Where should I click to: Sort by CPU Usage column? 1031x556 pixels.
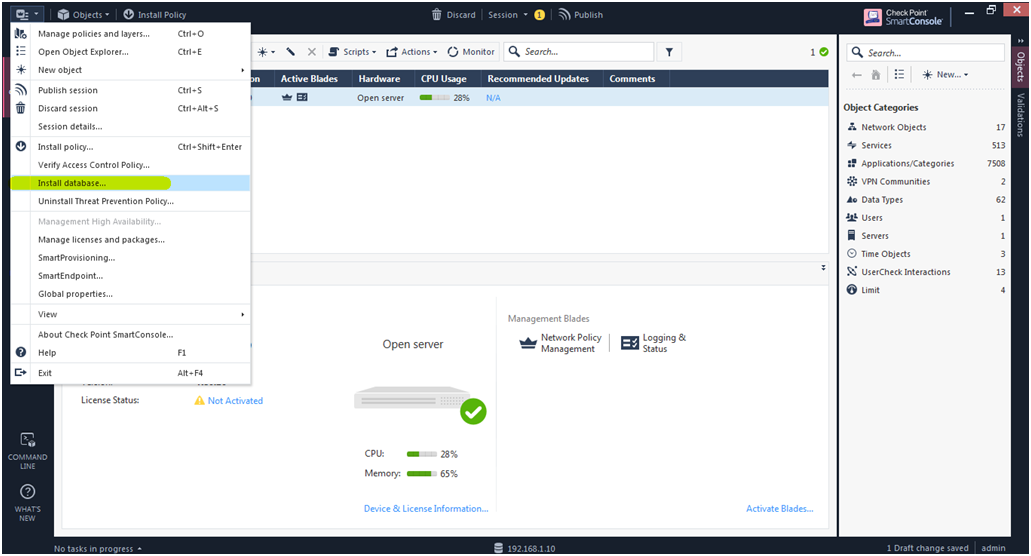coord(444,79)
